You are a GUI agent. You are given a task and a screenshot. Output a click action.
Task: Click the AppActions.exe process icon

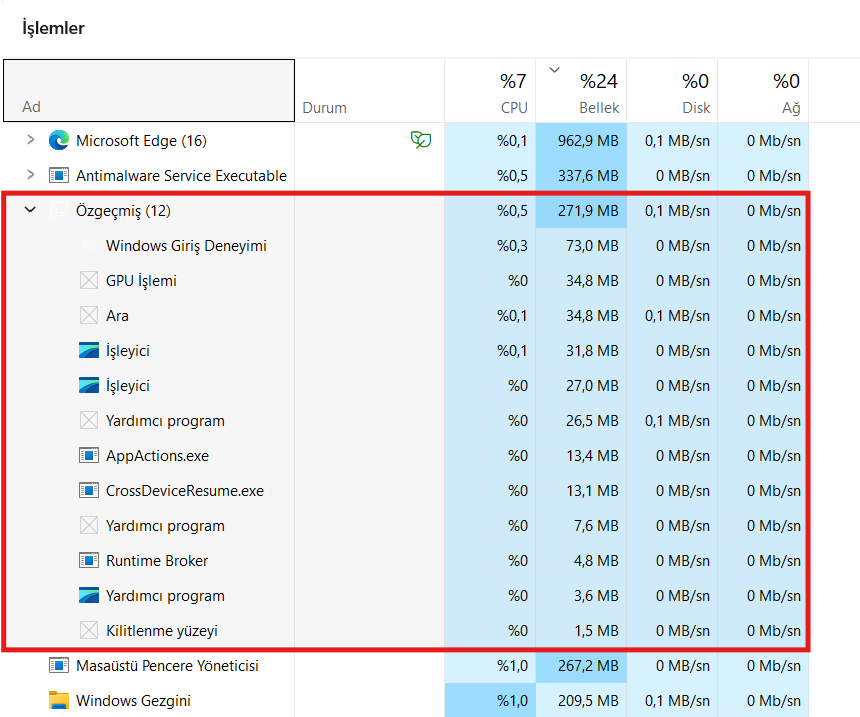(89, 455)
